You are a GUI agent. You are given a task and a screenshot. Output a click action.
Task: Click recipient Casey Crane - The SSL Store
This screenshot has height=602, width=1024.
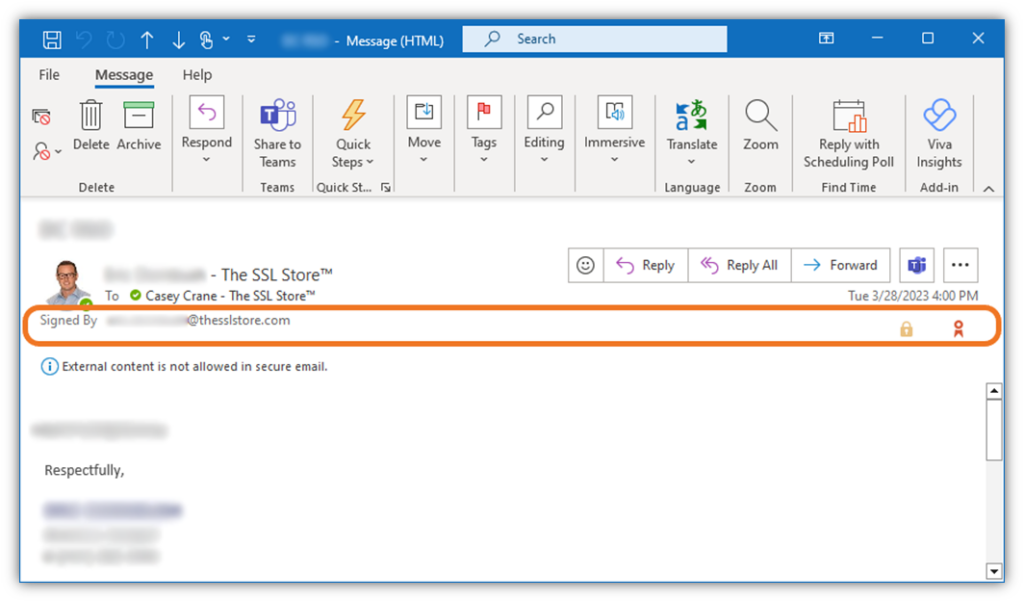230,296
